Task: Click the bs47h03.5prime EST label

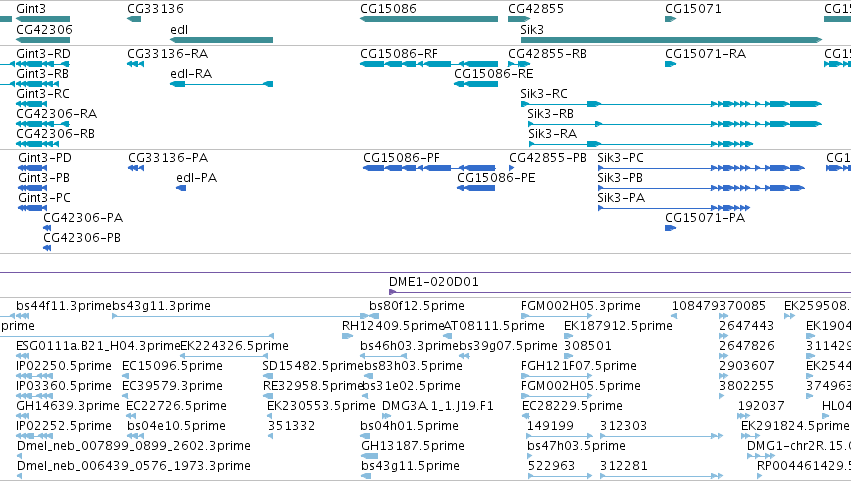Action: [x=576, y=446]
